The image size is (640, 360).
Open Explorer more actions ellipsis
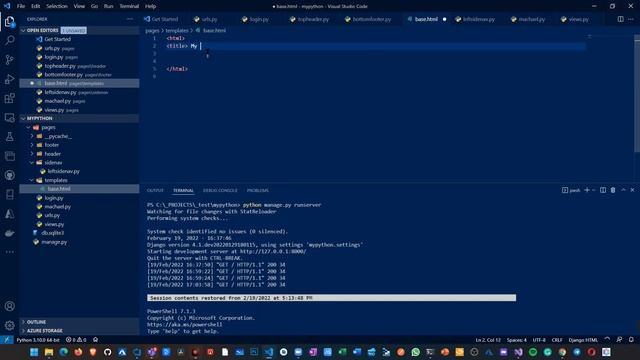[x=129, y=19]
